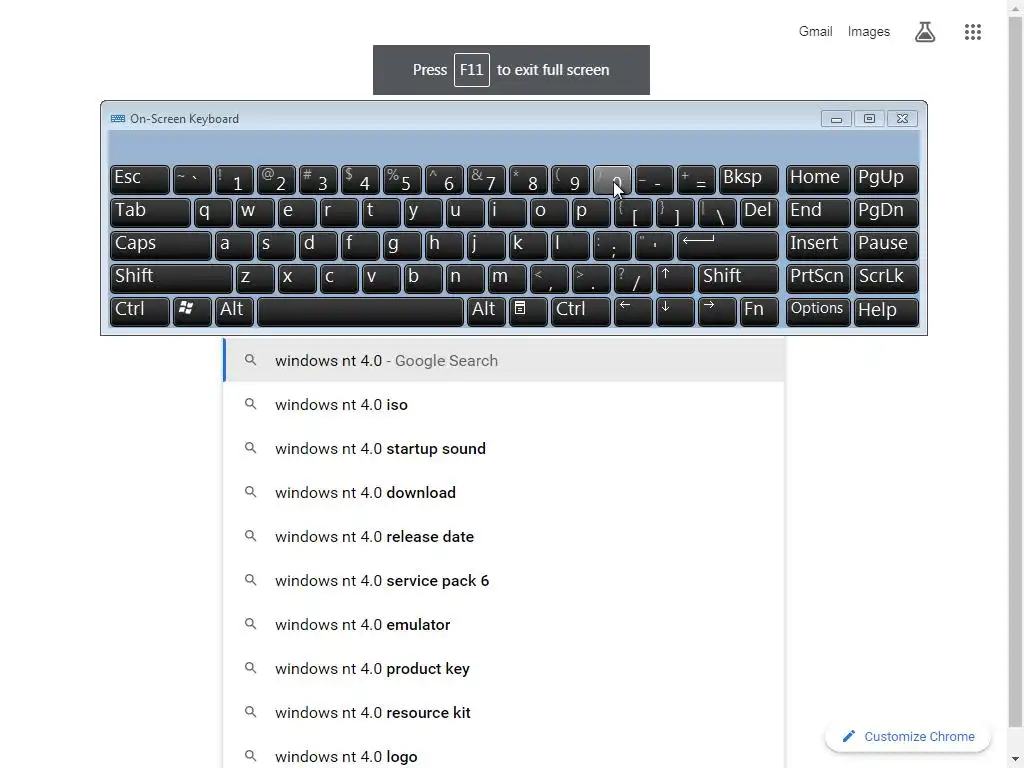Toggle the right Ctrl key

[581, 312]
